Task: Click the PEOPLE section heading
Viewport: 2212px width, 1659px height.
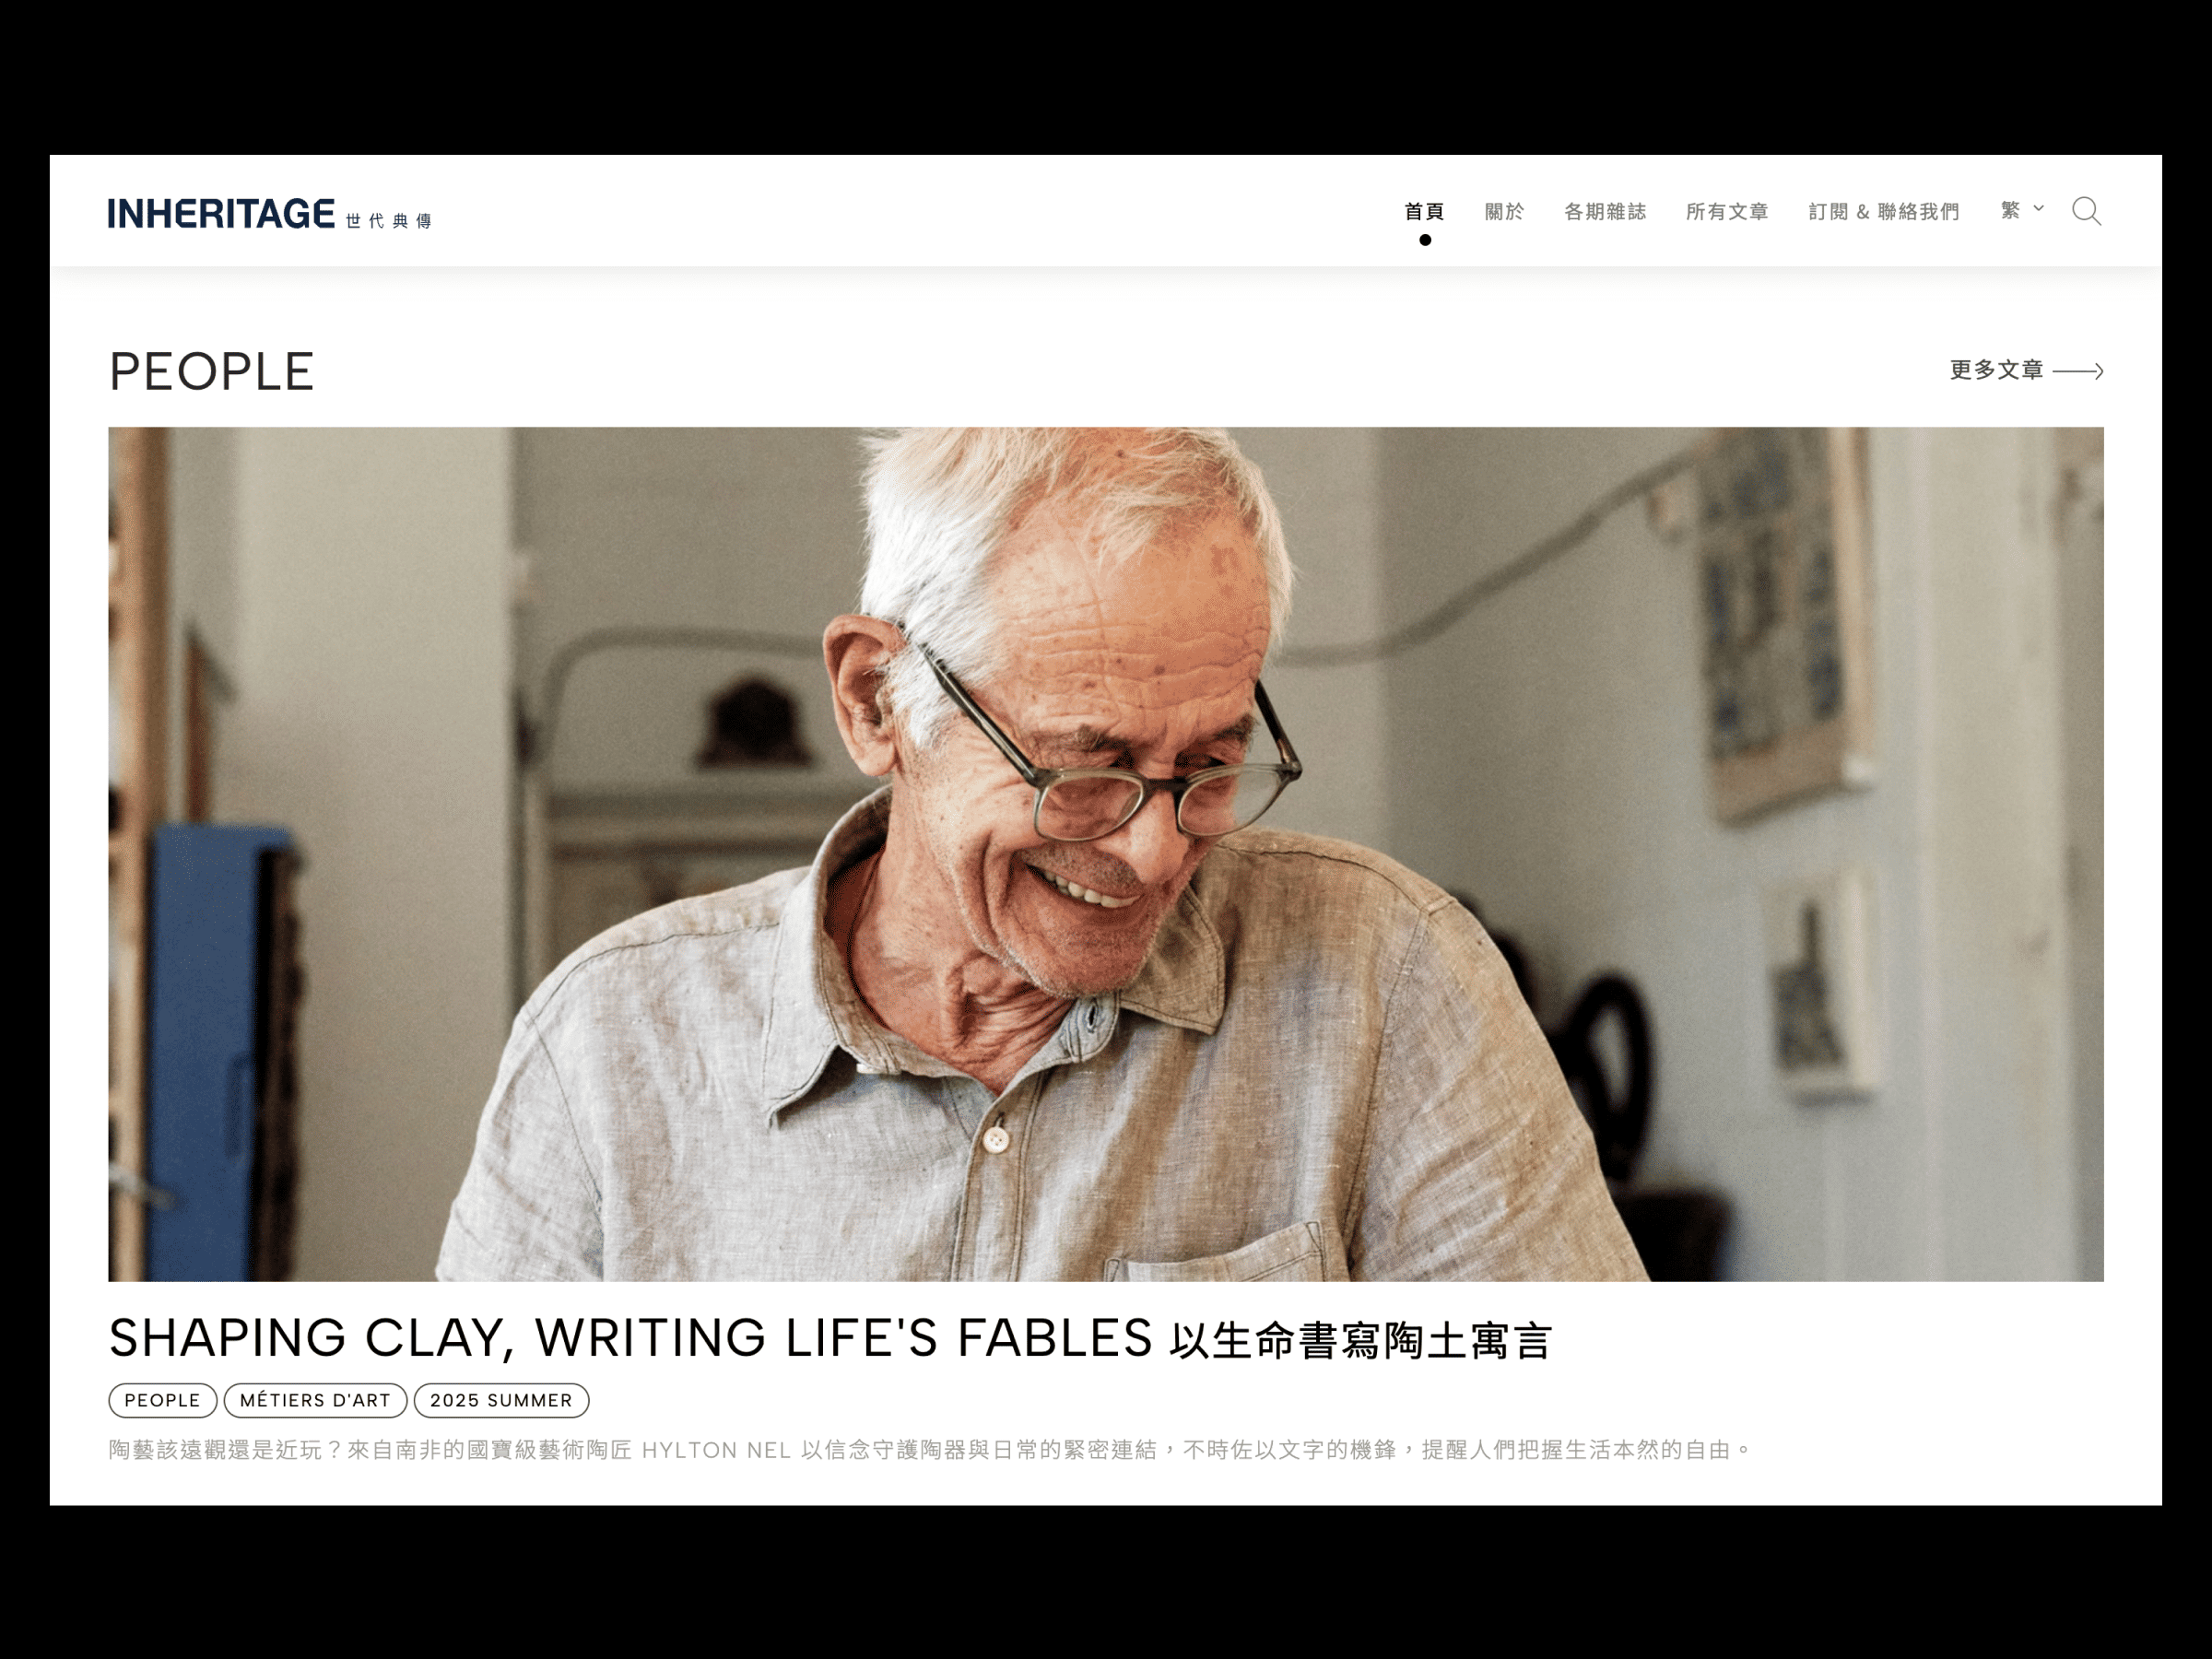Action: click(211, 372)
